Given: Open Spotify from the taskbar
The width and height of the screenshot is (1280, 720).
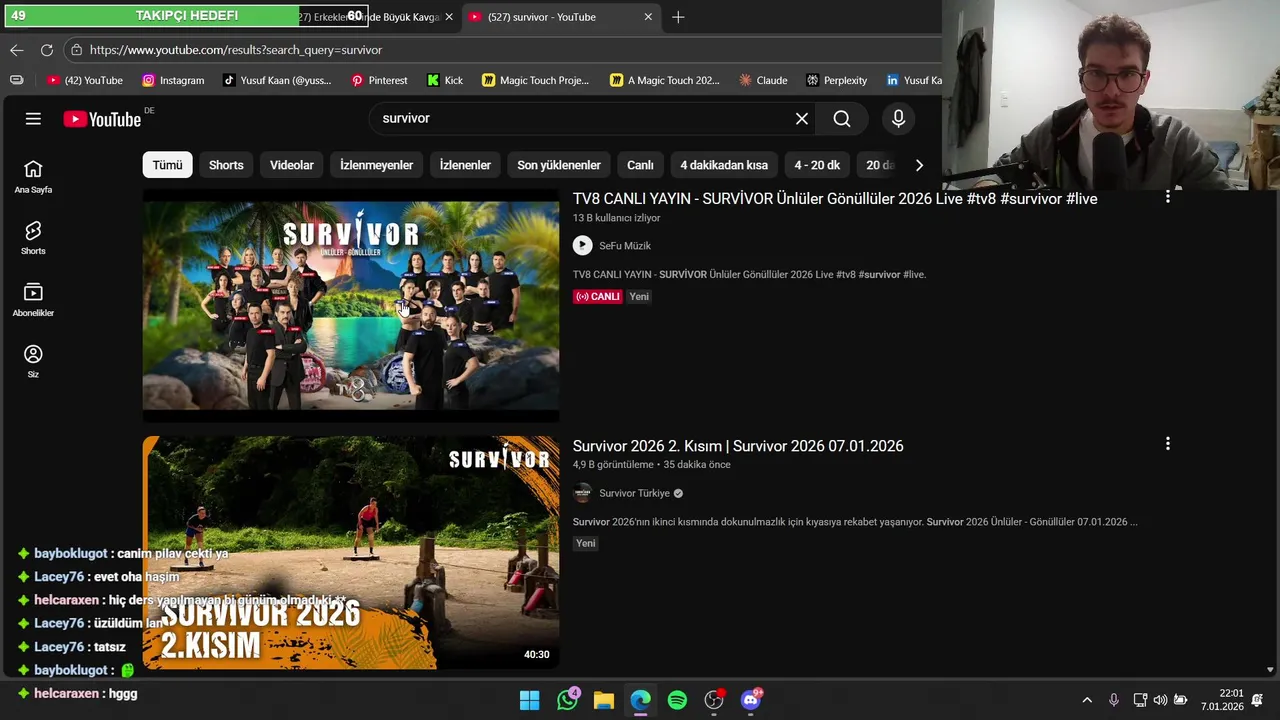Looking at the screenshot, I should click(x=677, y=700).
